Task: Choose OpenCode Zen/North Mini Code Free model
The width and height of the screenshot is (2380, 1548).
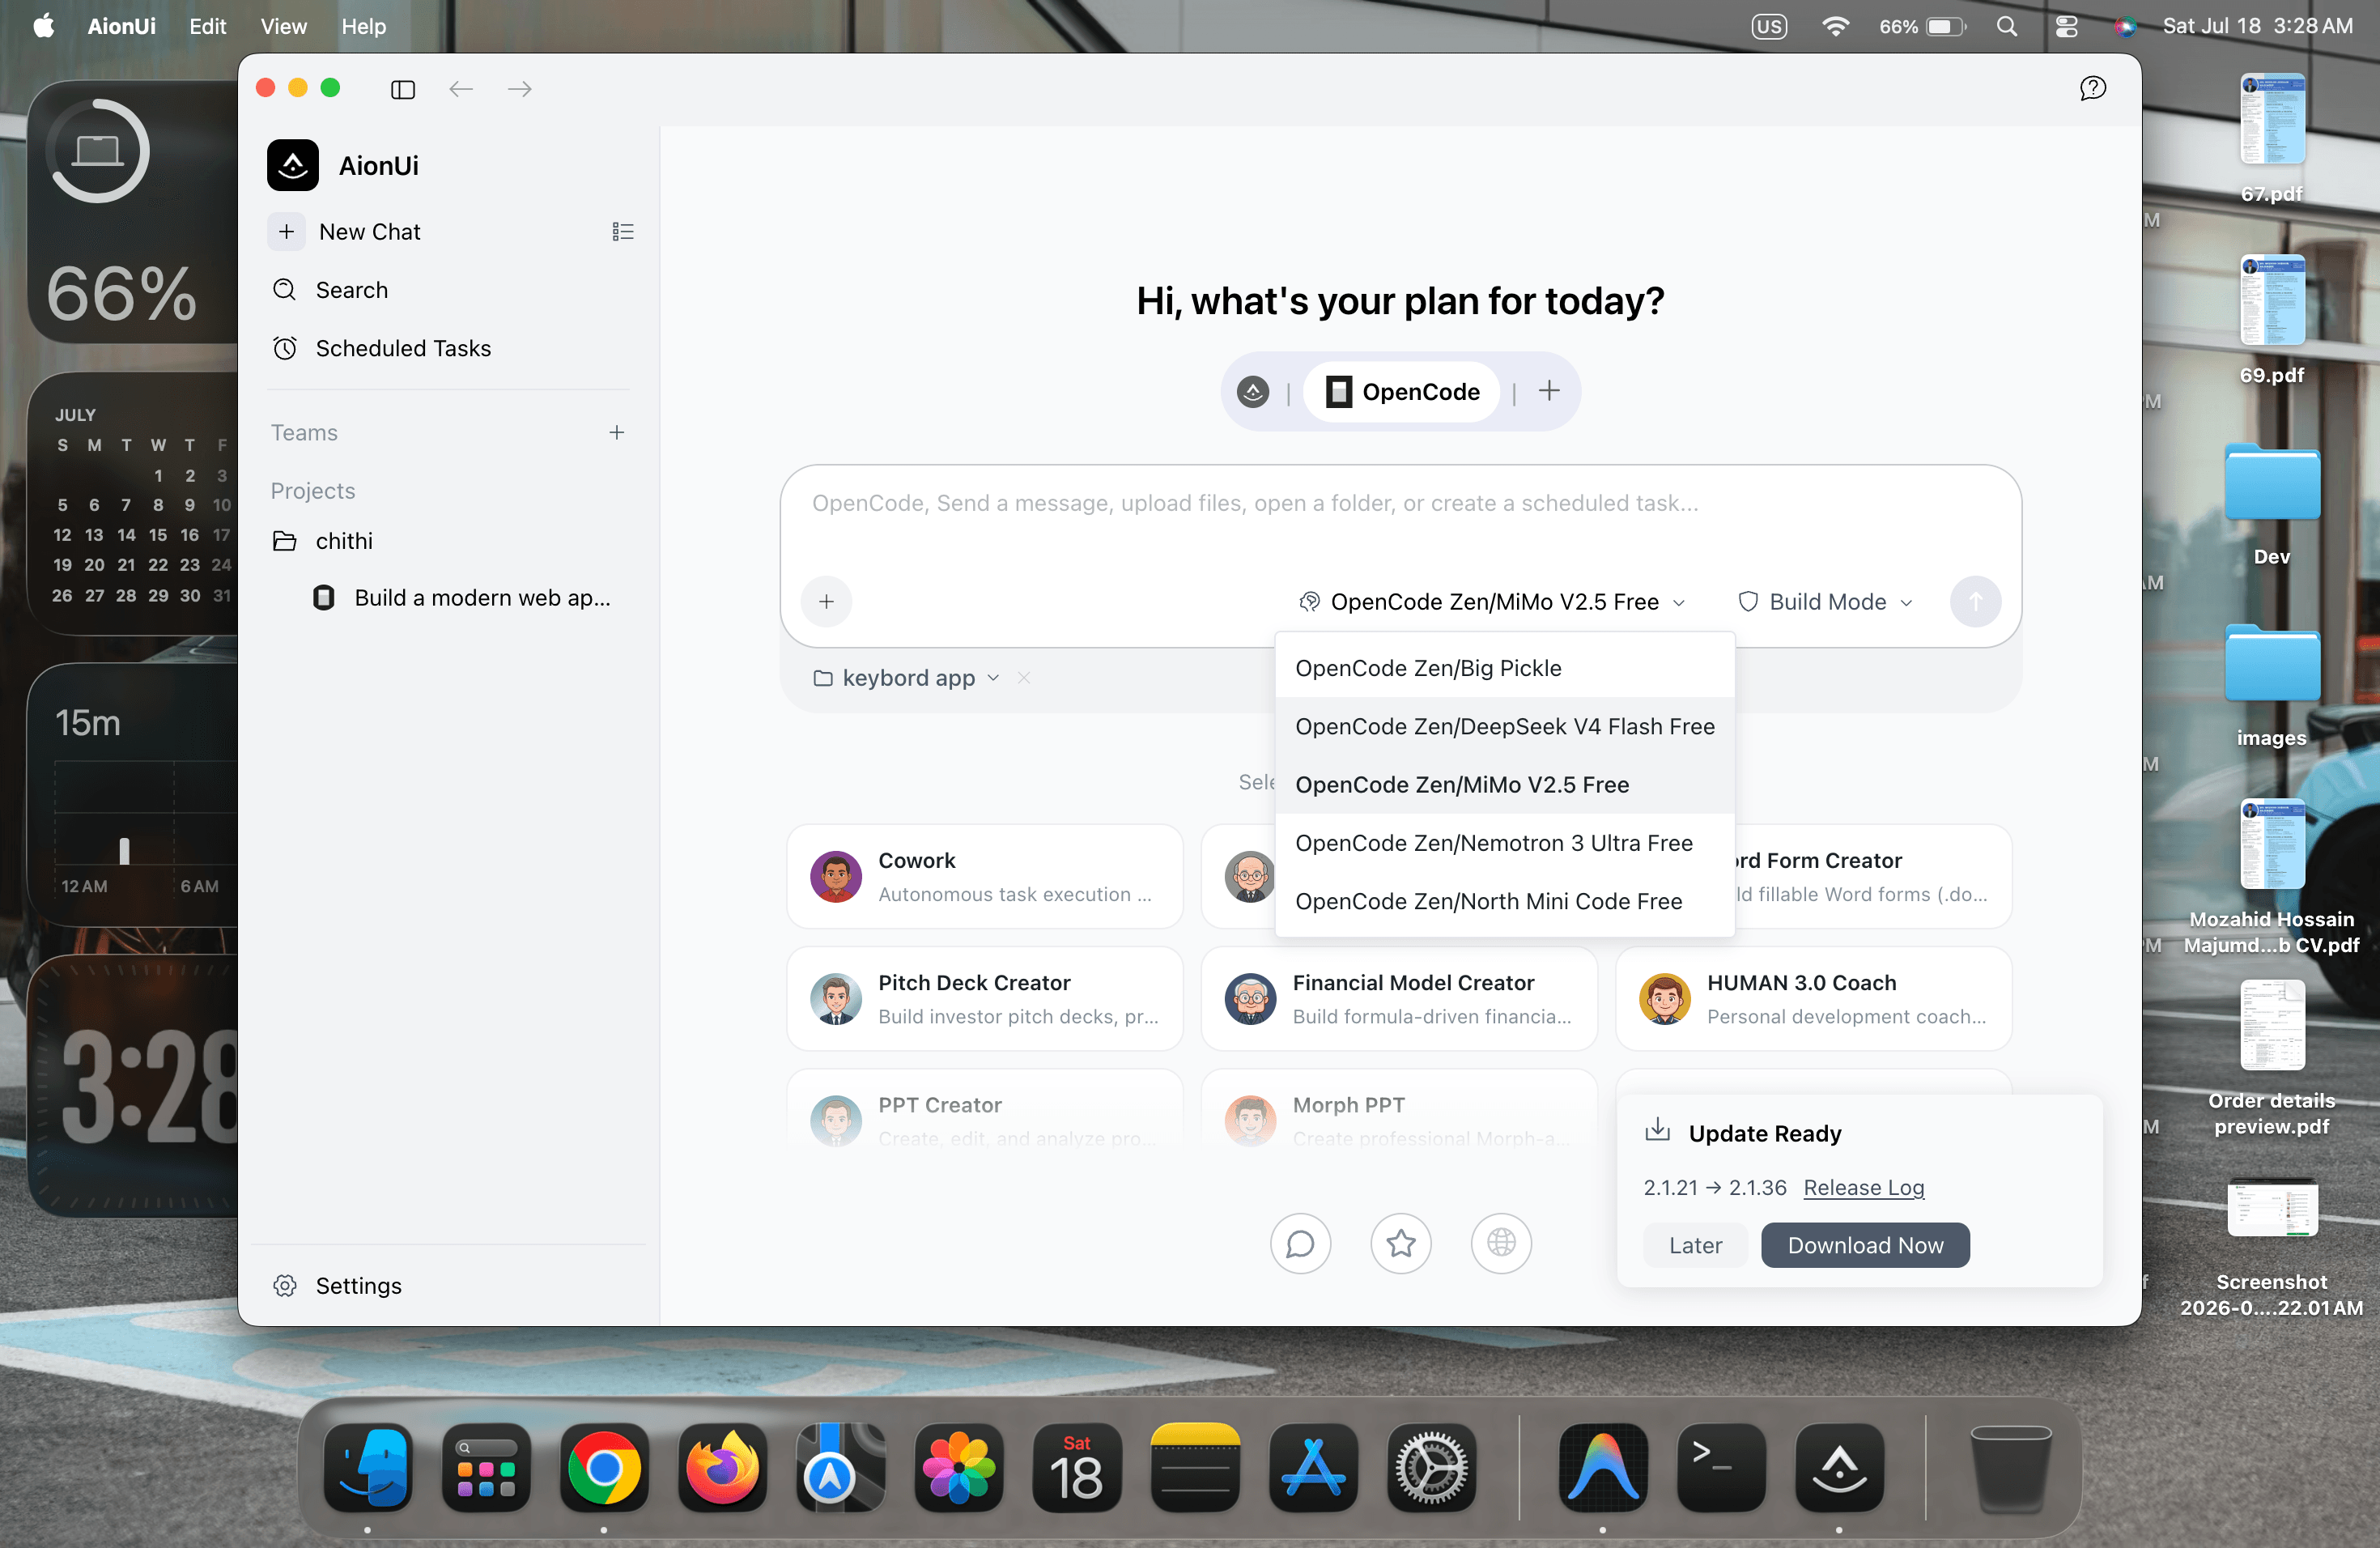Action: click(1505, 901)
